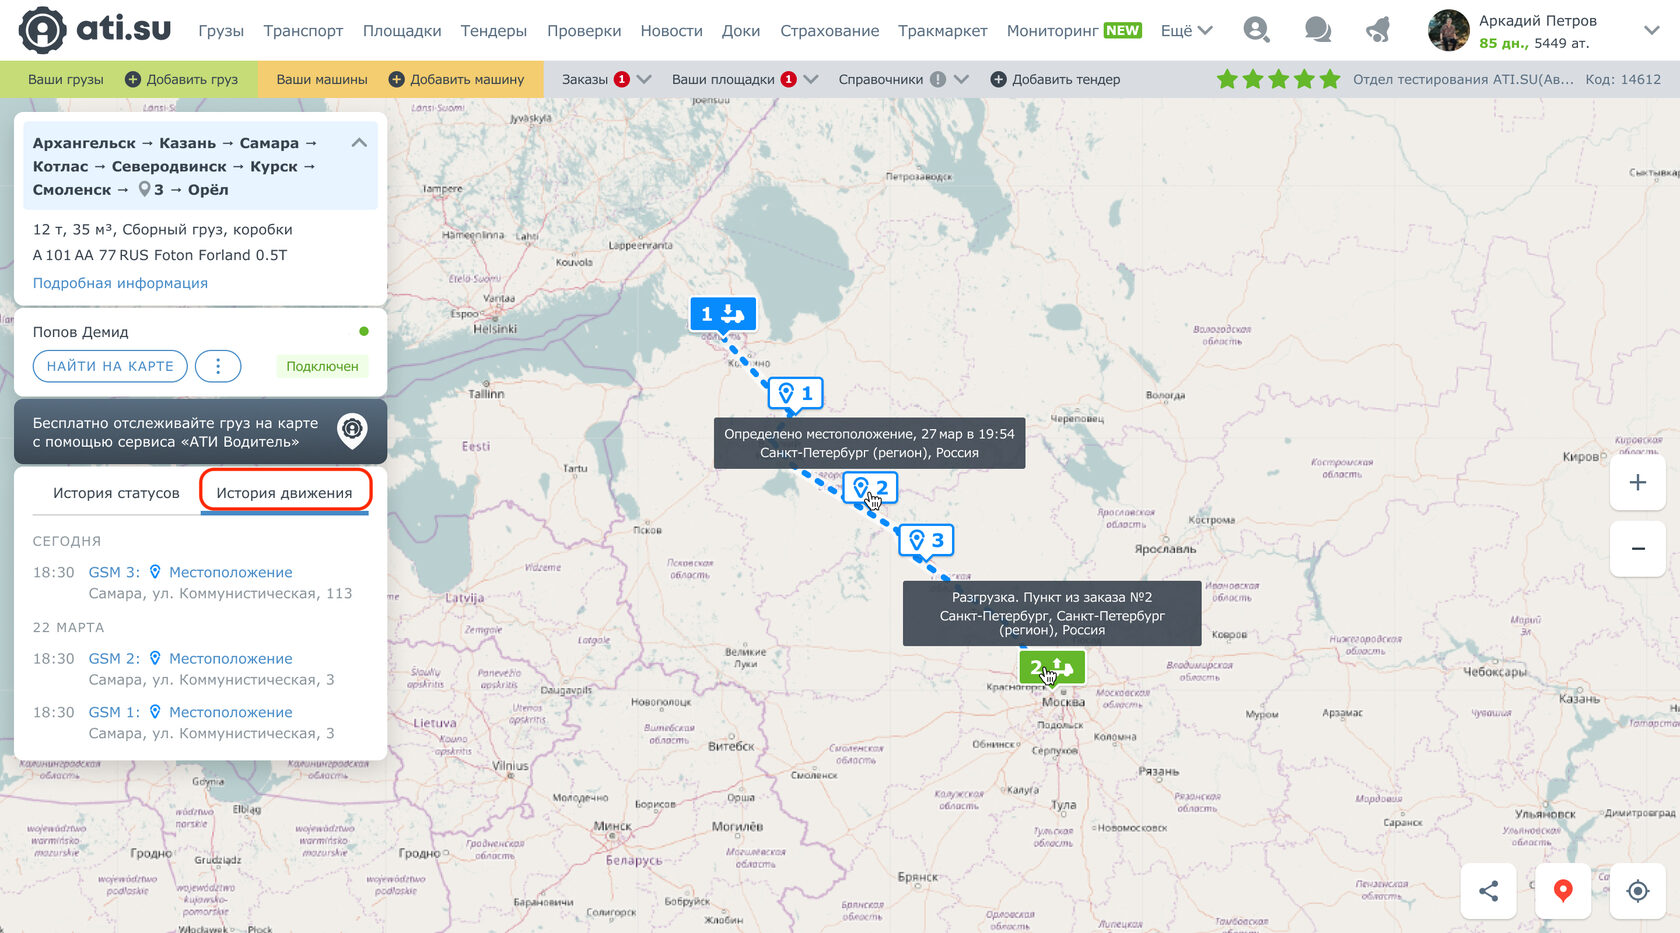Click the АТИ Водитель app icon
Image resolution: width=1680 pixels, height=933 pixels.
click(352, 431)
